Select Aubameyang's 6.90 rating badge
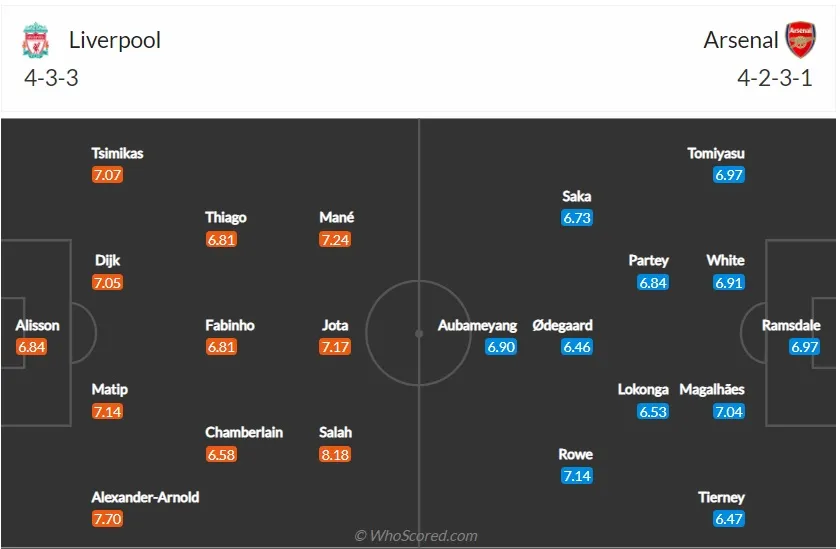 coord(501,347)
